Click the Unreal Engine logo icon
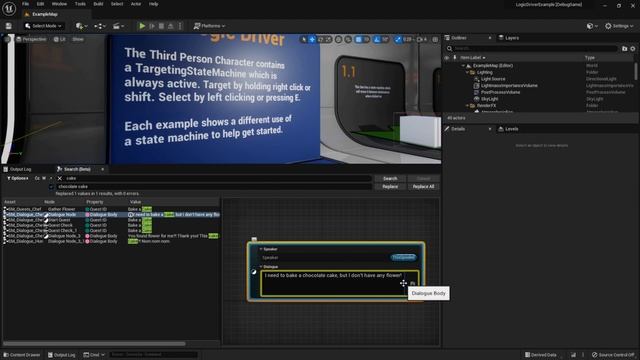The height and width of the screenshot is (360, 640). (9, 8)
